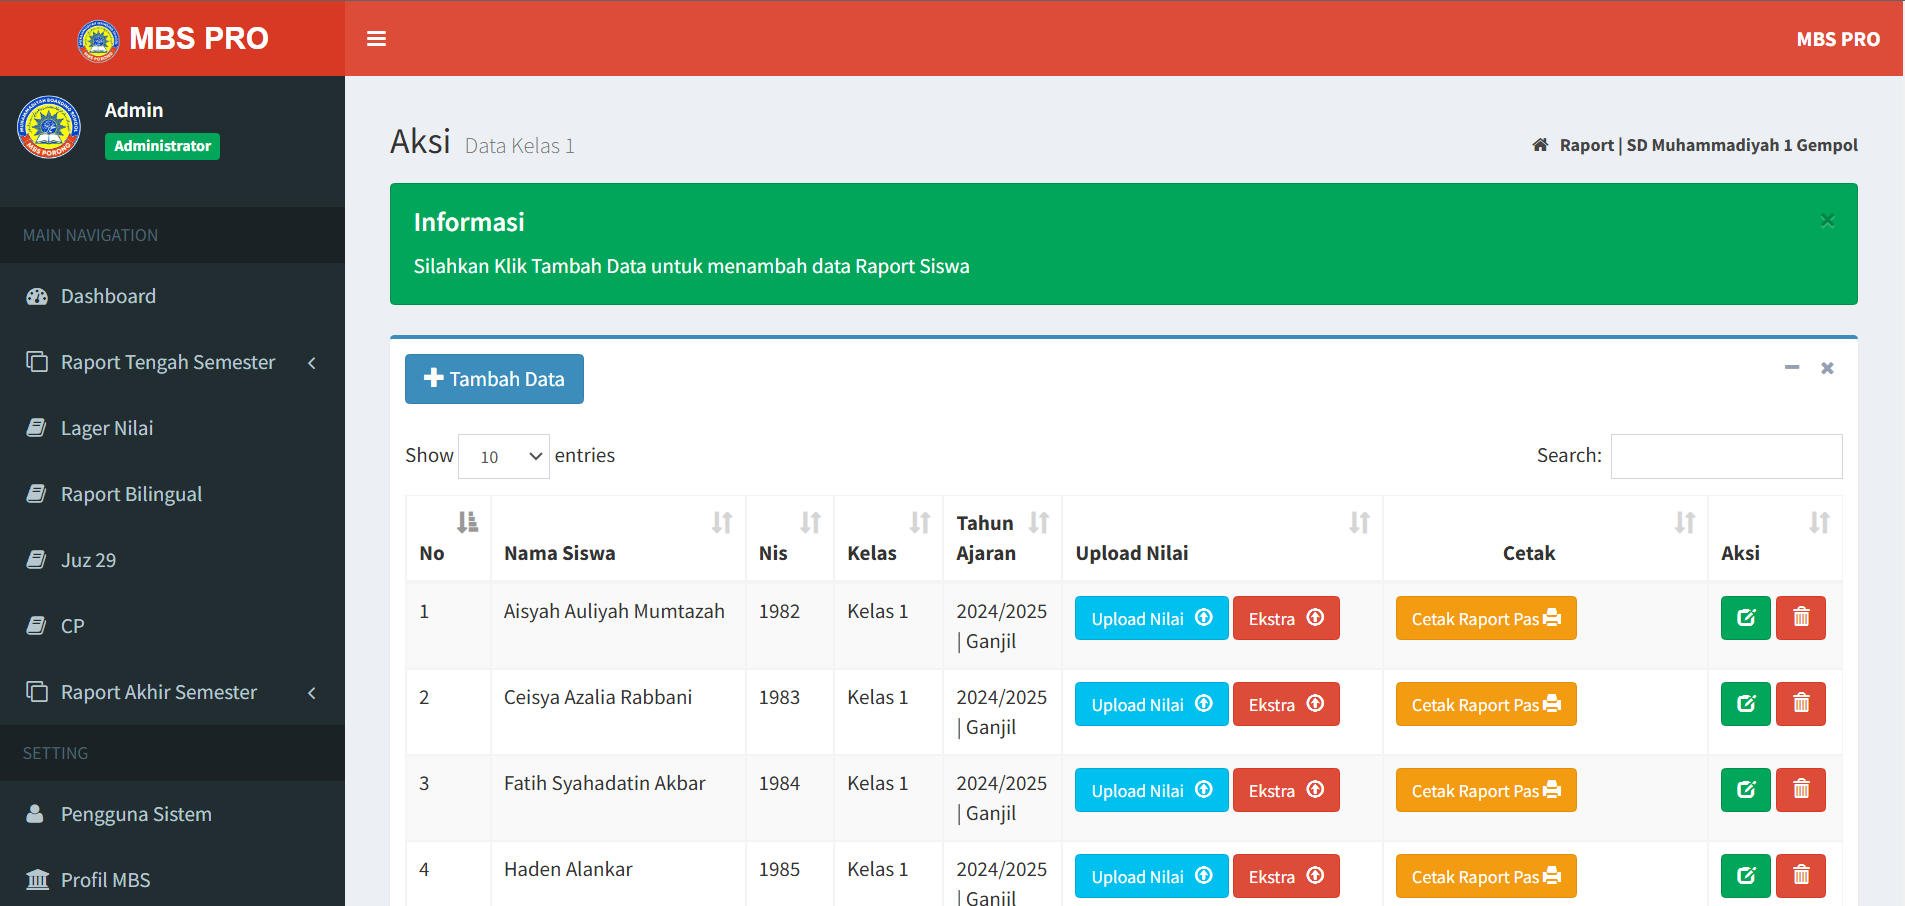
Task: Open Lager Nilai from the sidebar
Action: pos(107,428)
